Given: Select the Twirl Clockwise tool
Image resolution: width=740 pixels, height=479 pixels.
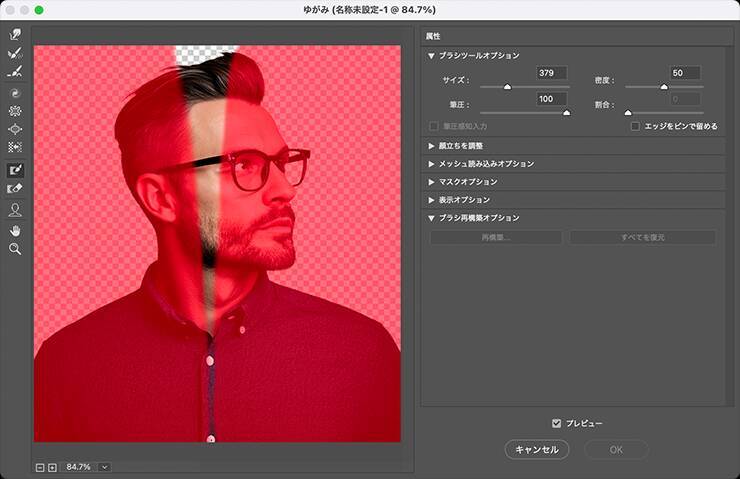Looking at the screenshot, I should 15,92.
